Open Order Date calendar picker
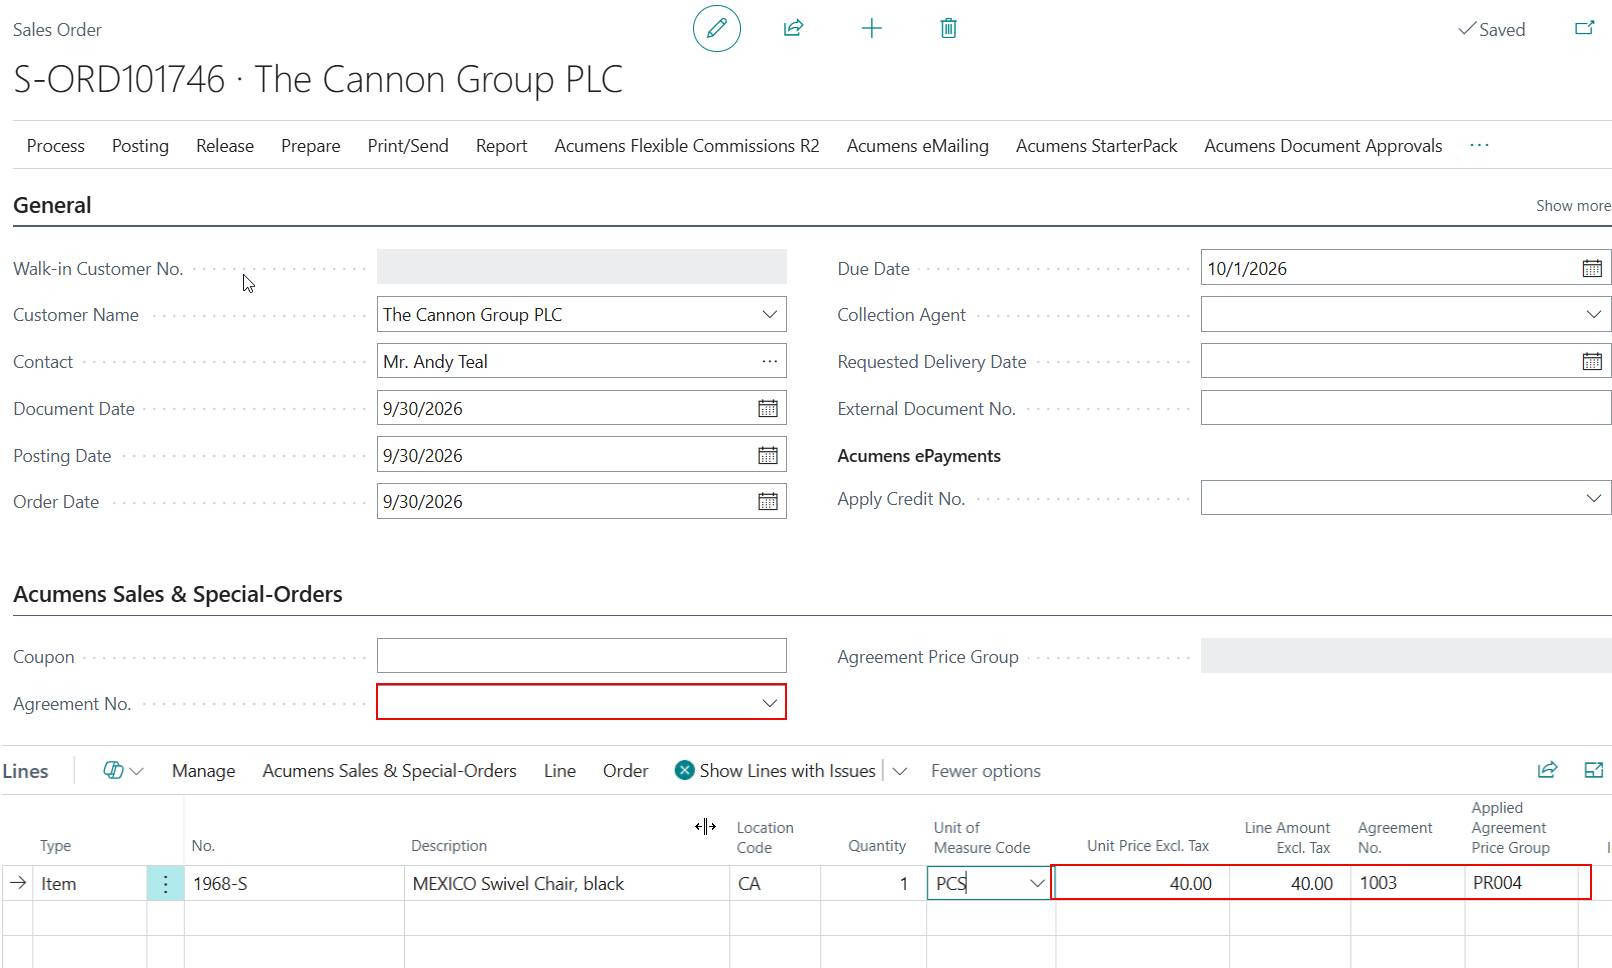Screen dimensions: 1612x968 [x=767, y=501]
